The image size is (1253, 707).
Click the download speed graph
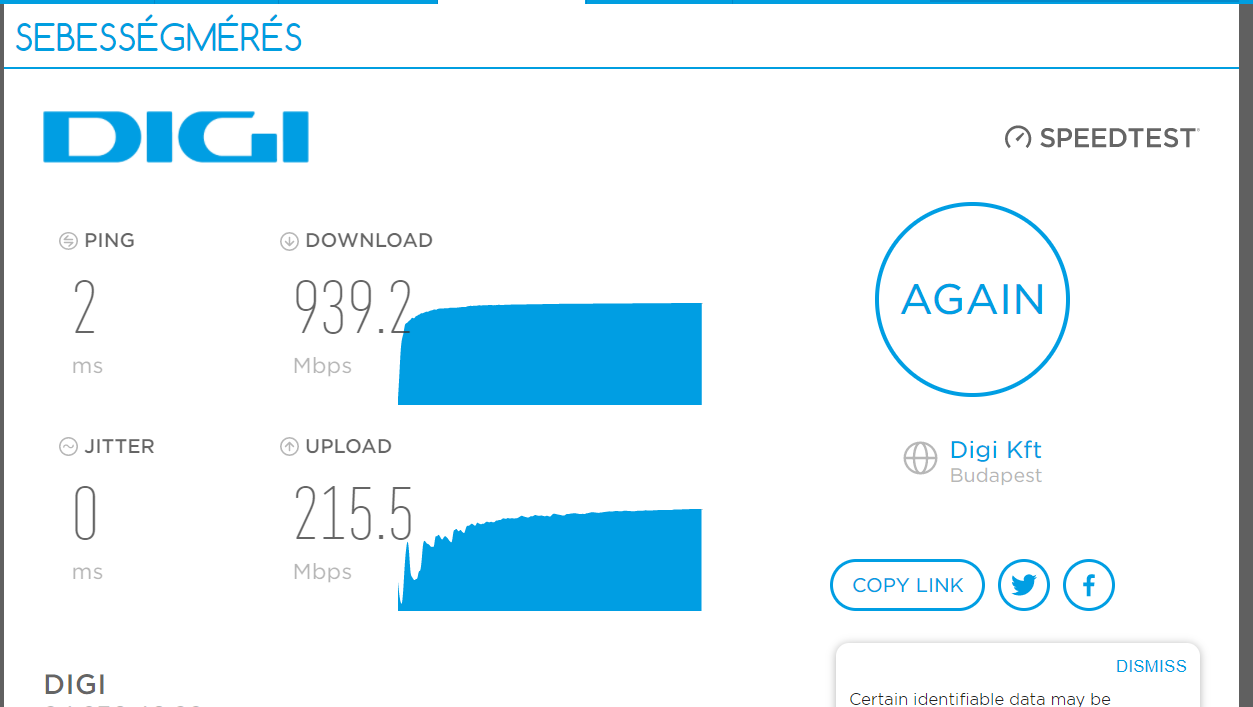tap(550, 354)
